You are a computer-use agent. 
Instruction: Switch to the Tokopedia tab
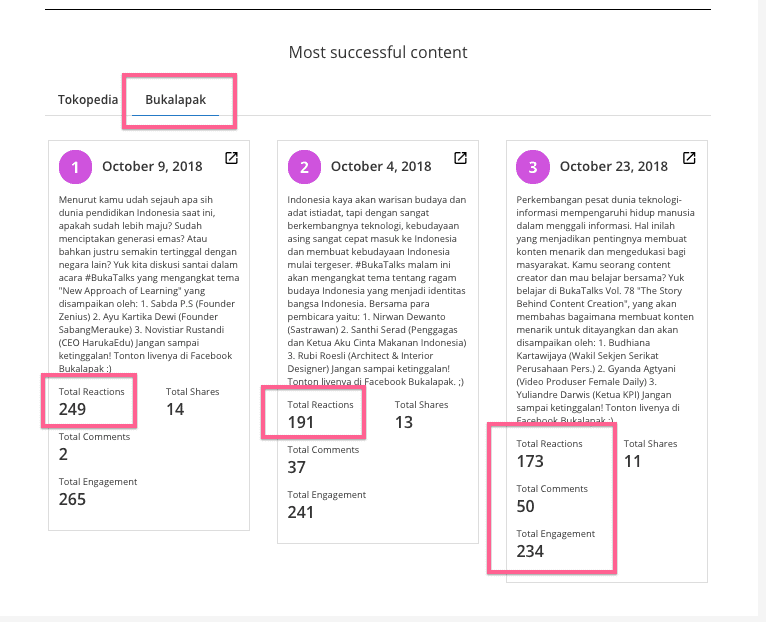click(x=88, y=100)
